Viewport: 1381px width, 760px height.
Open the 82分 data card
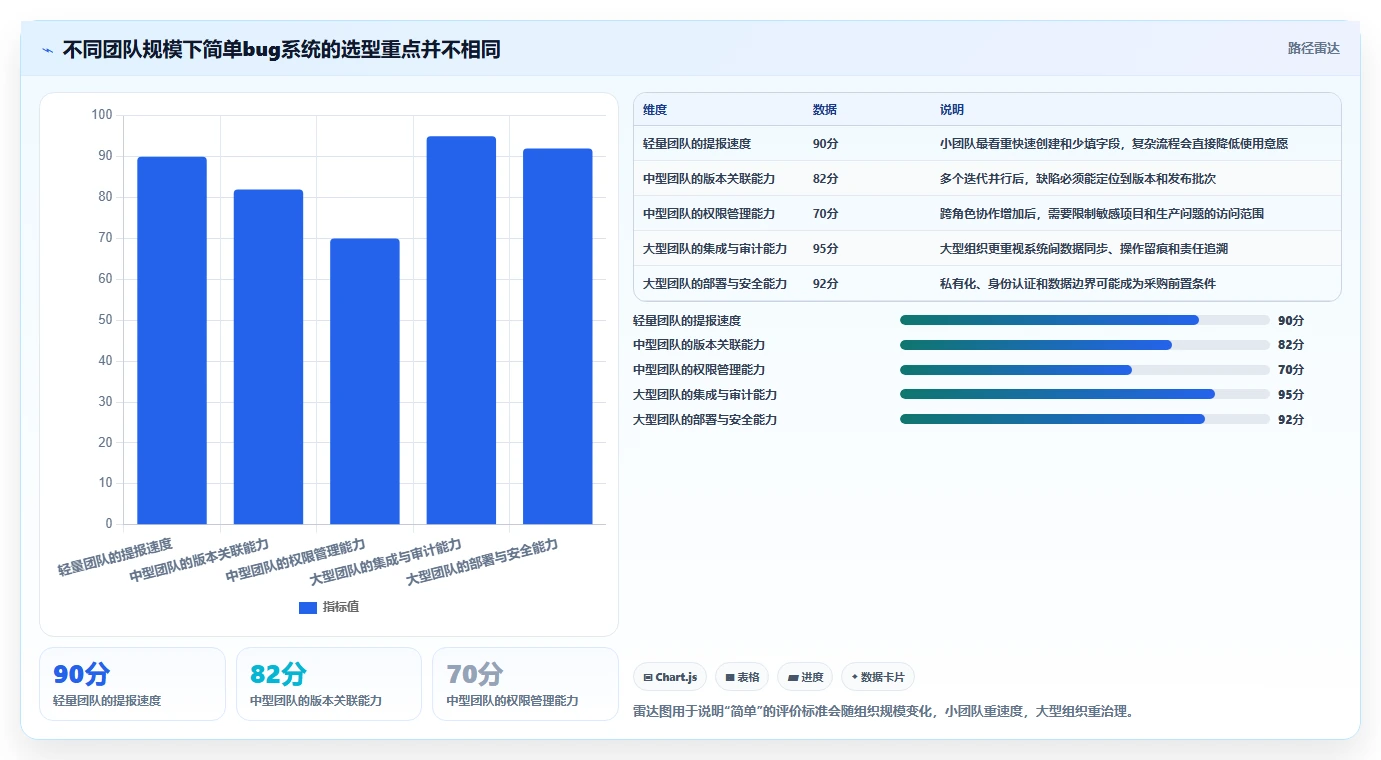point(329,684)
